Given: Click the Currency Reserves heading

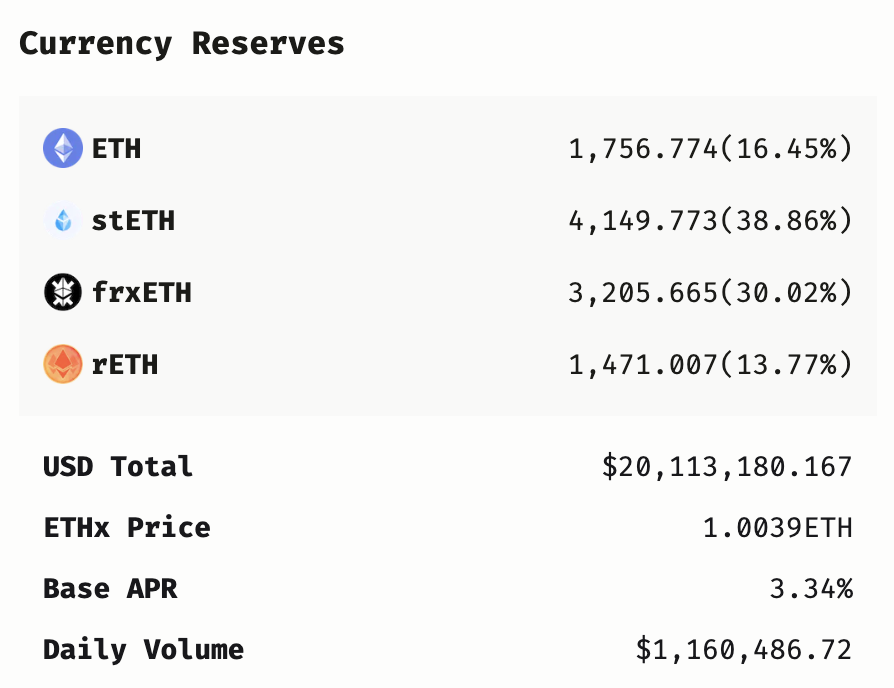Looking at the screenshot, I should coord(182,44).
